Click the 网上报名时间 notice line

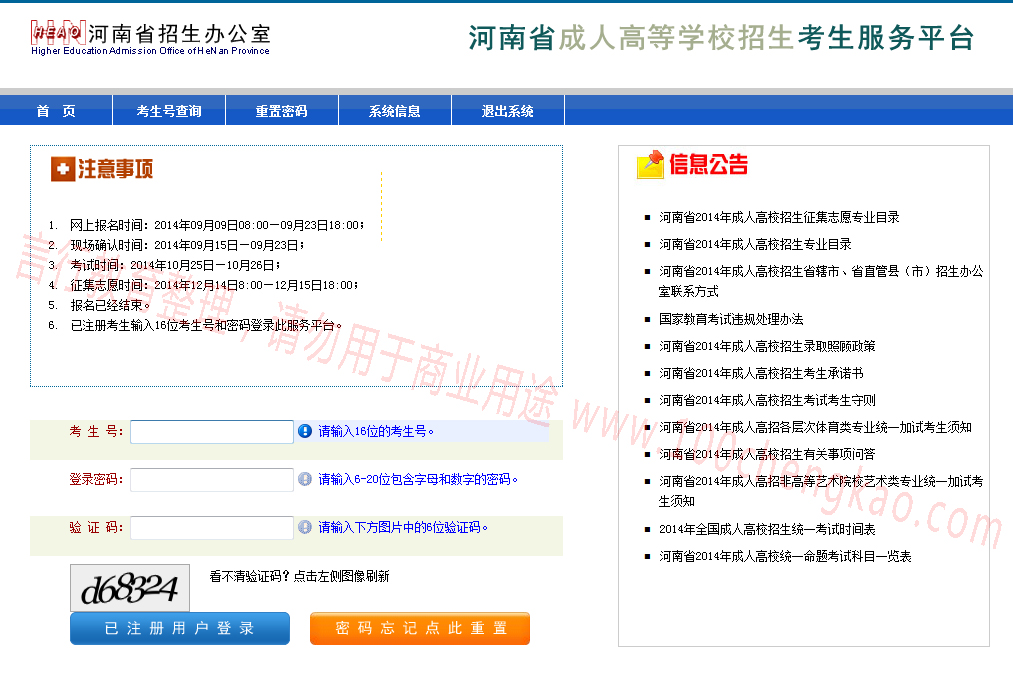tap(217, 225)
